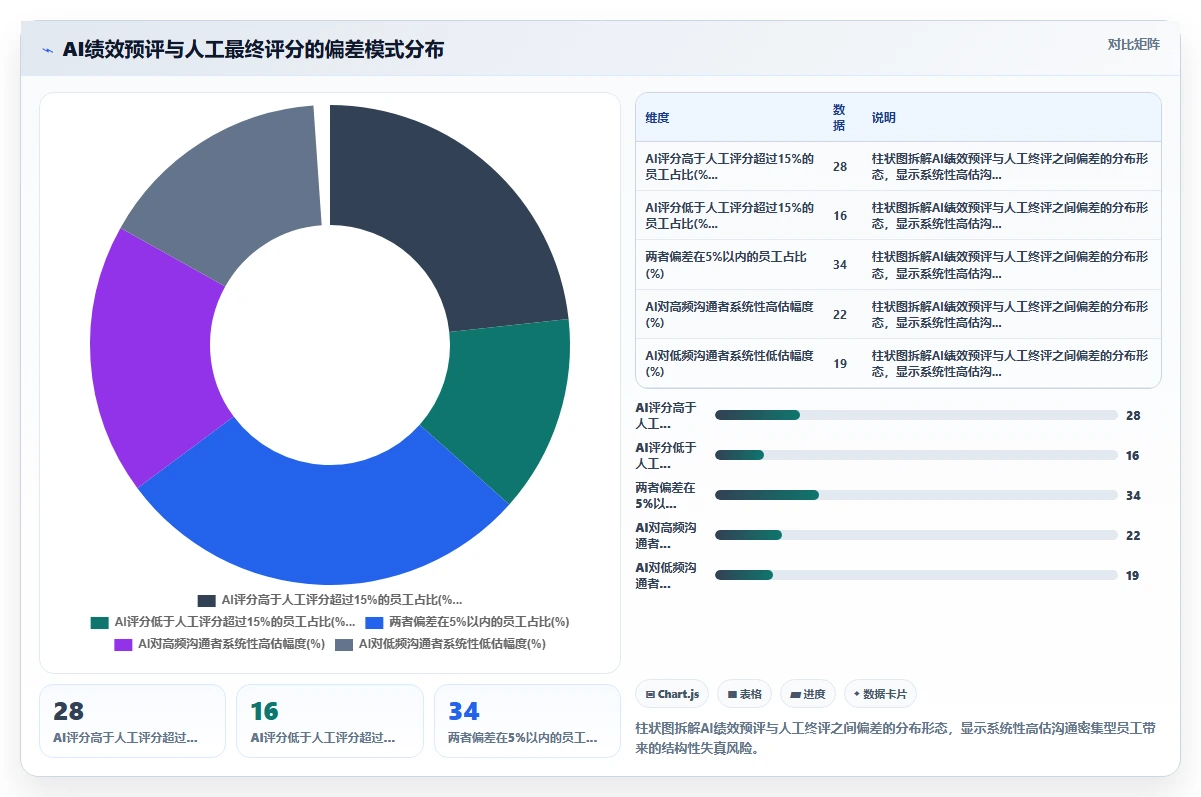Click legend text 两者偏差在5%以内的员工占比(%)
The height and width of the screenshot is (797, 1201).
479,622
